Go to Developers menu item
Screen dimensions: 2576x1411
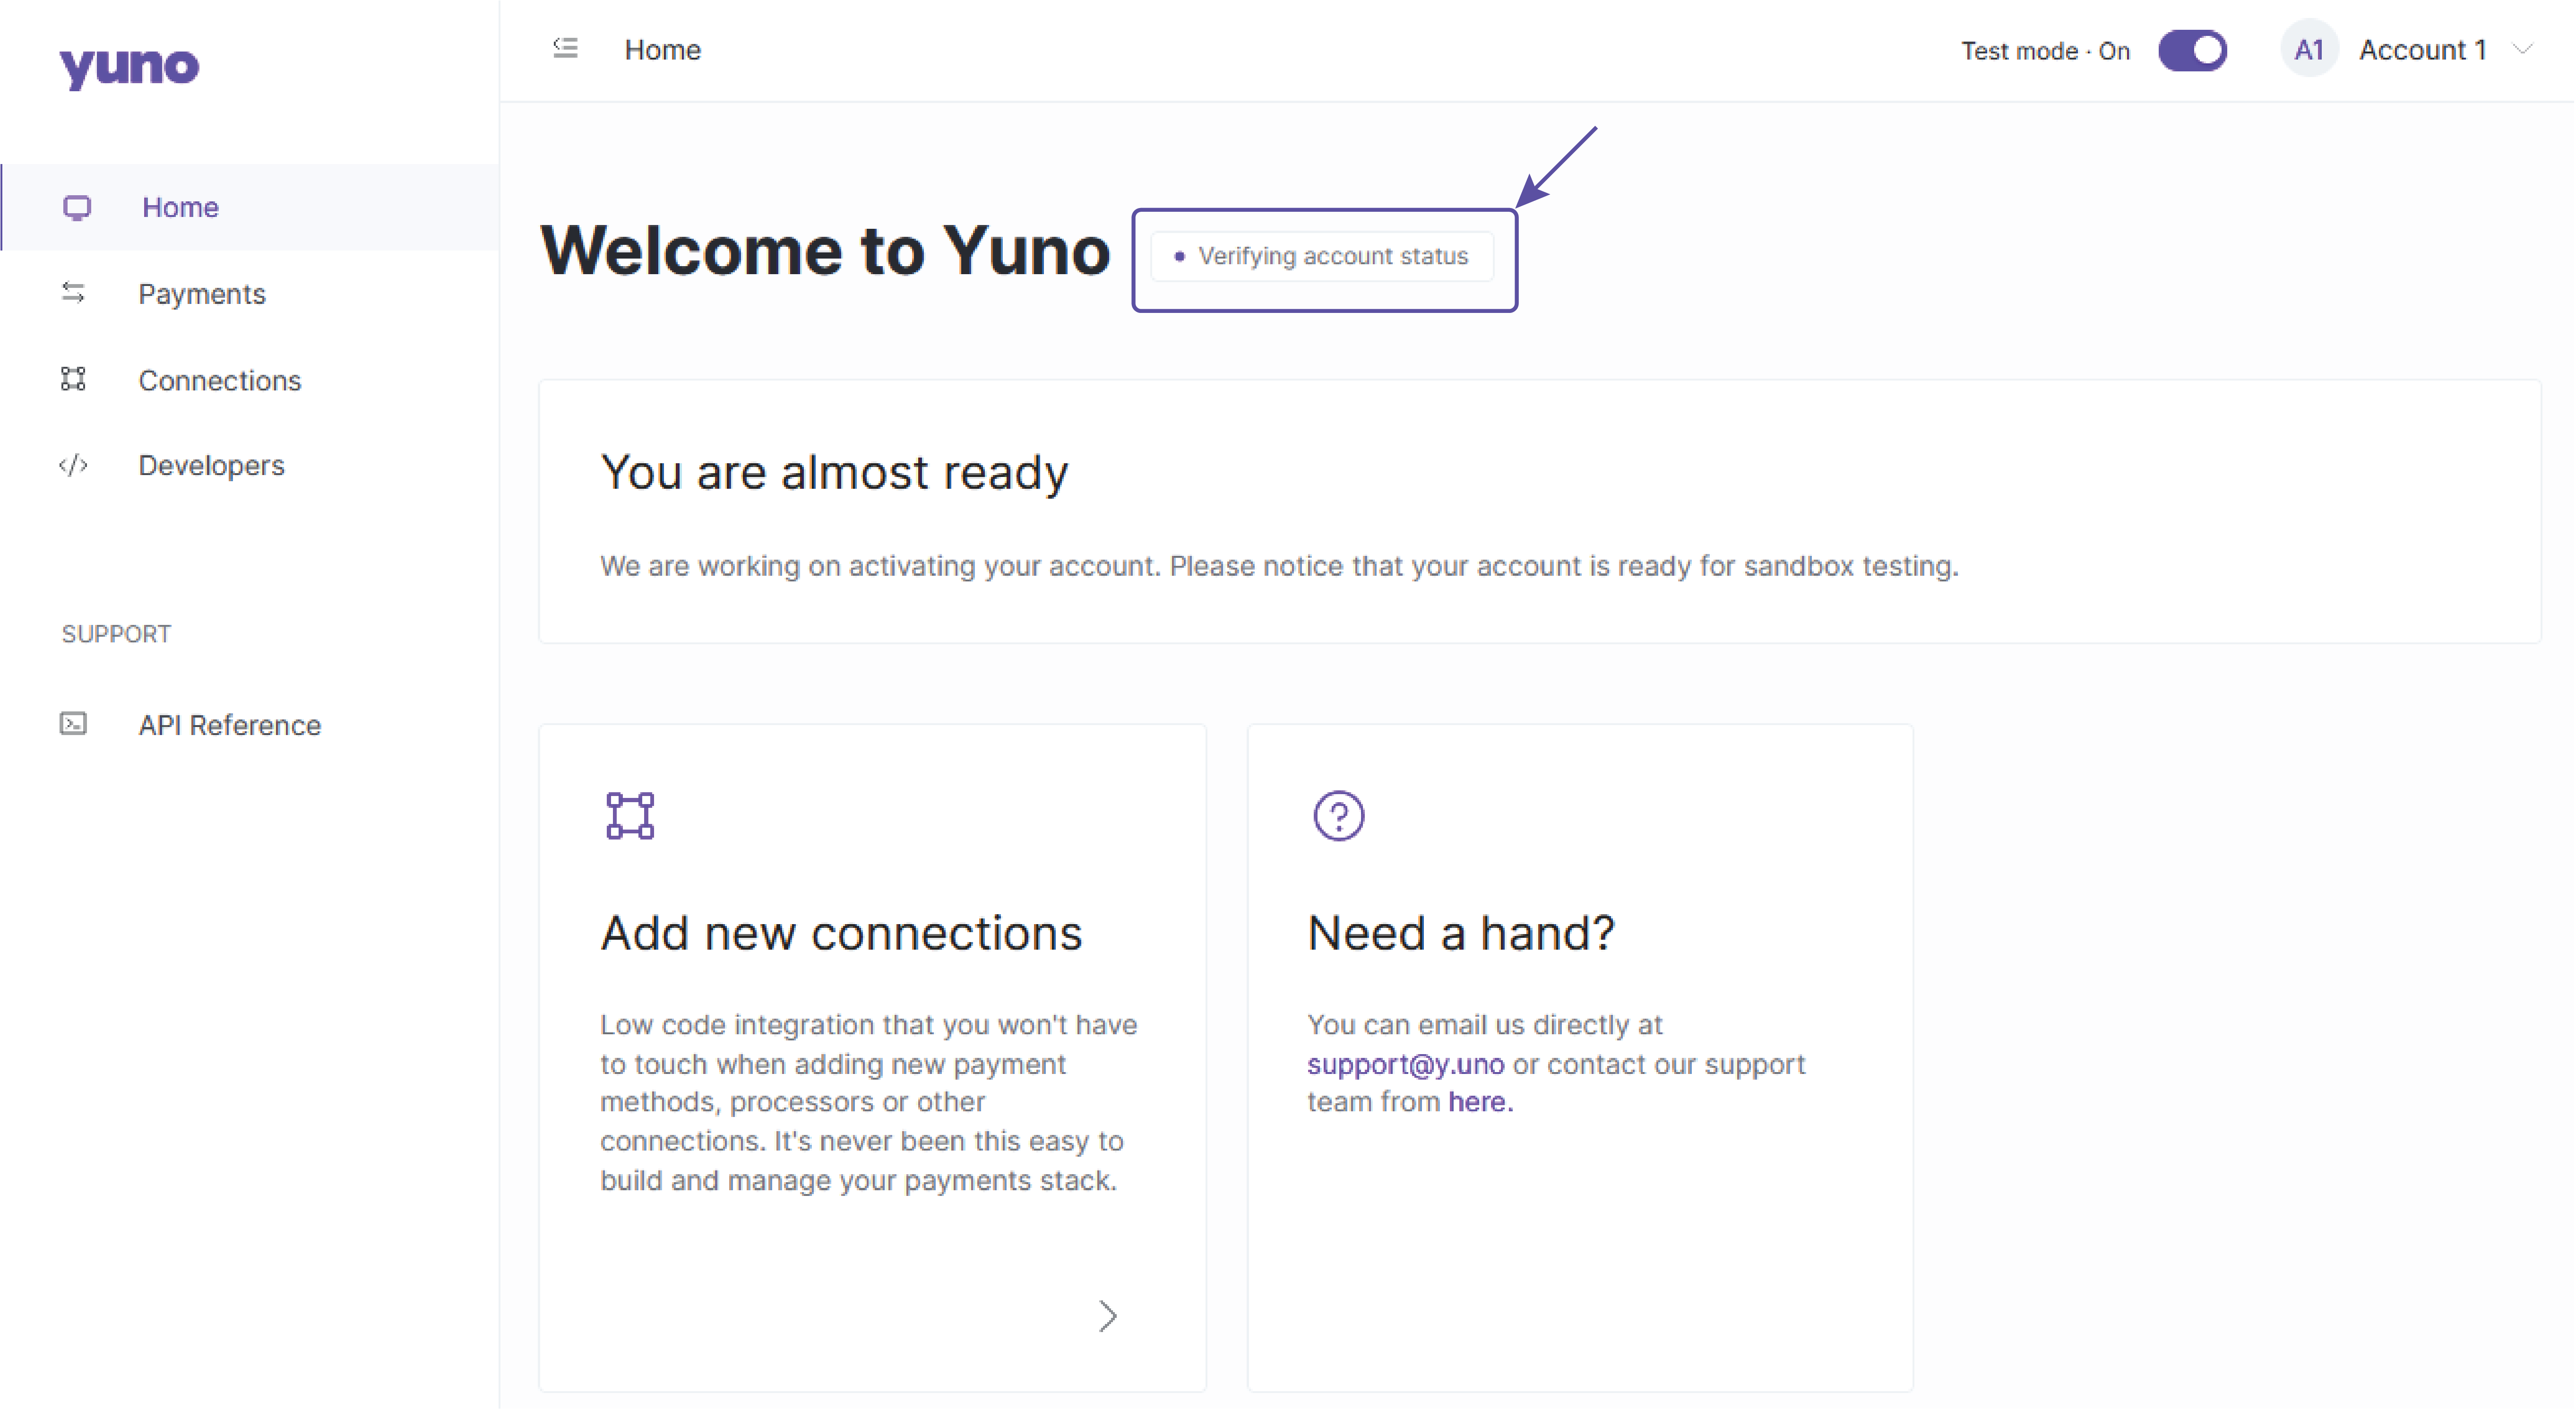[211, 465]
